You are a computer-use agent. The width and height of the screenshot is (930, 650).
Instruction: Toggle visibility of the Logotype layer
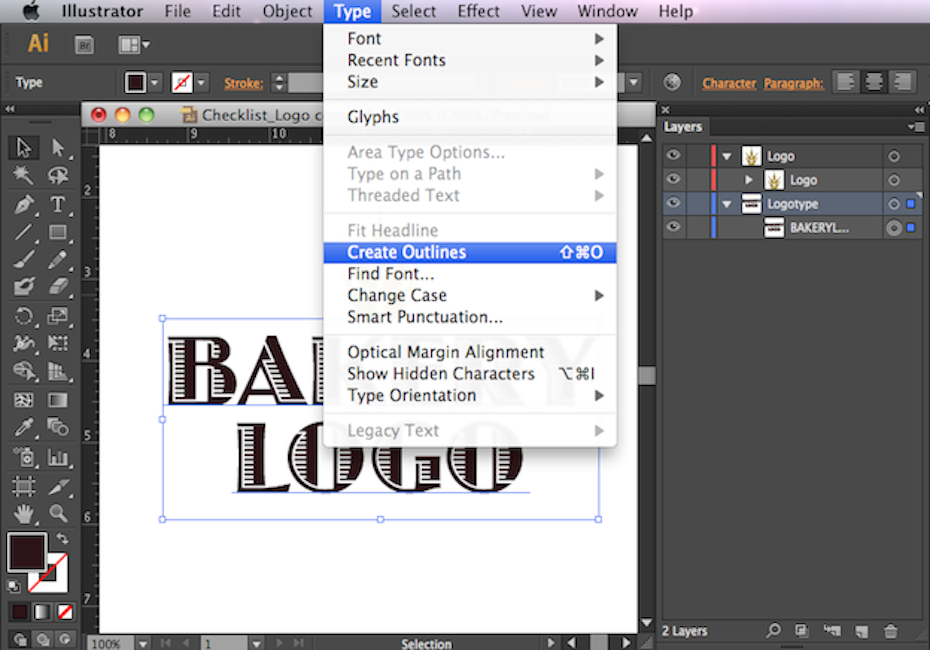pyautogui.click(x=674, y=204)
